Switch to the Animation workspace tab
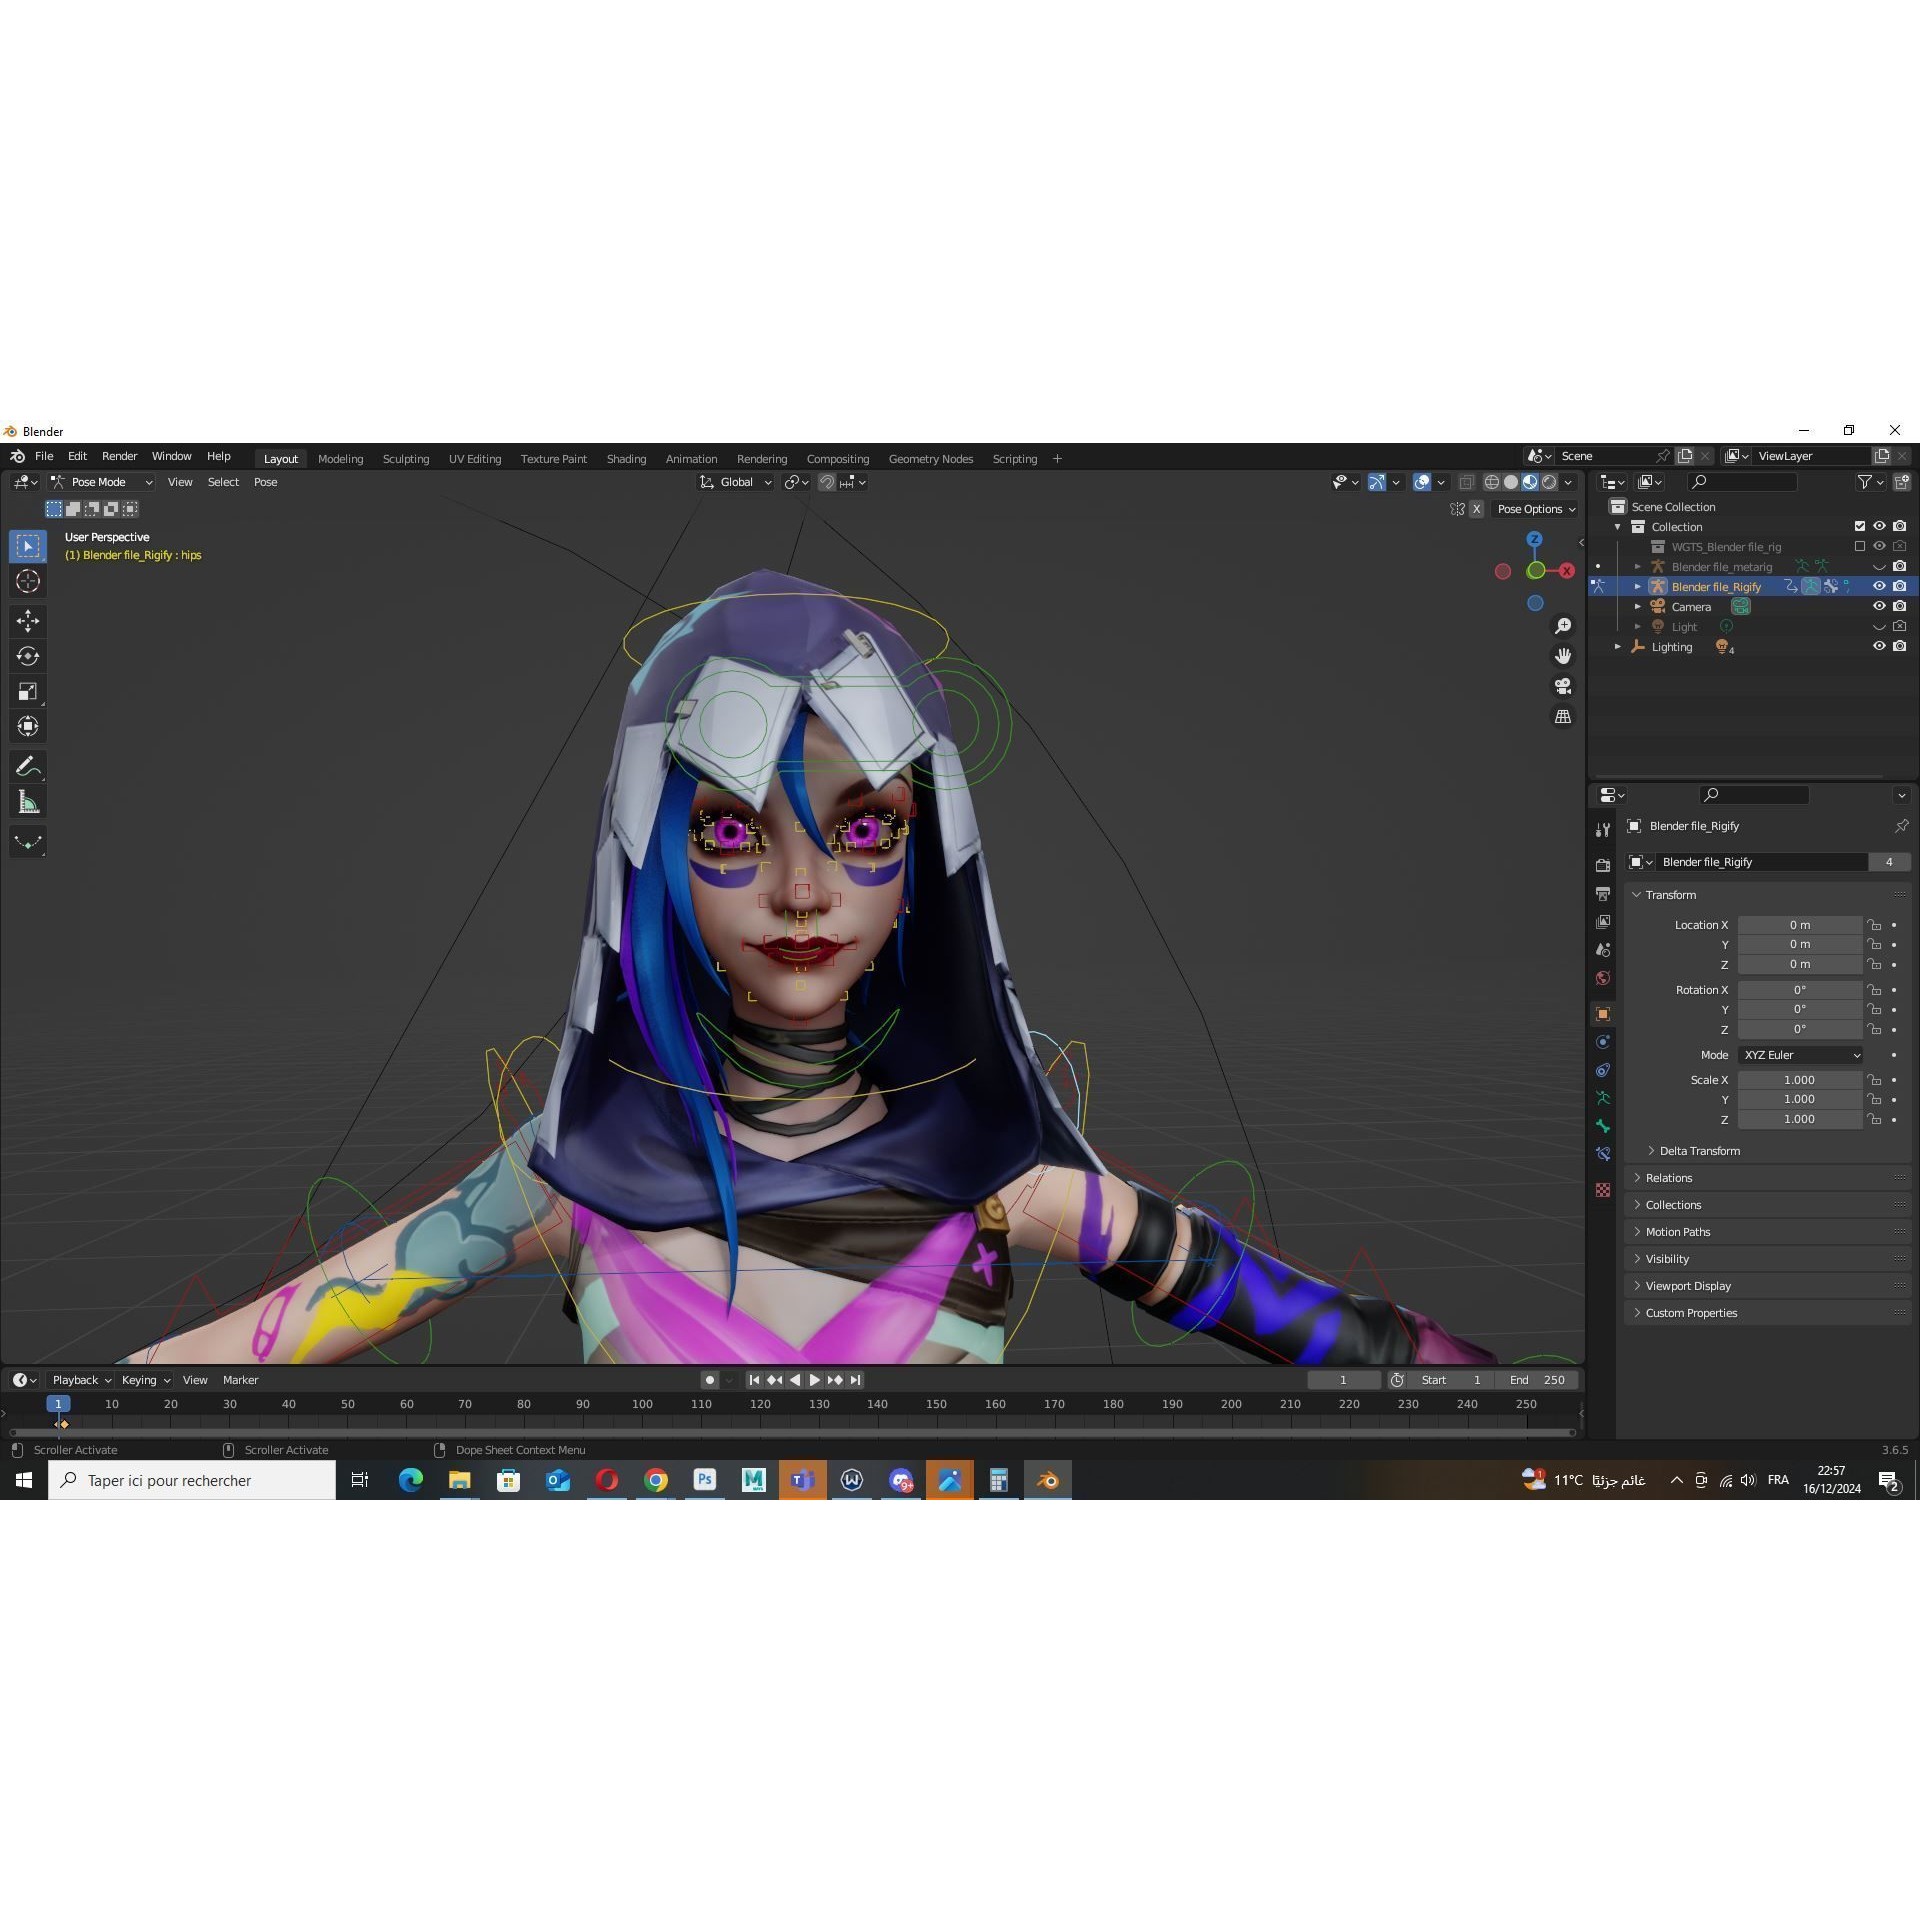 click(691, 459)
